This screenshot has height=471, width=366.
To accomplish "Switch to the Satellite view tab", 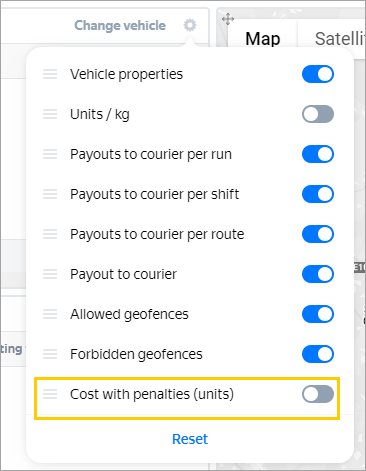I will point(340,39).
